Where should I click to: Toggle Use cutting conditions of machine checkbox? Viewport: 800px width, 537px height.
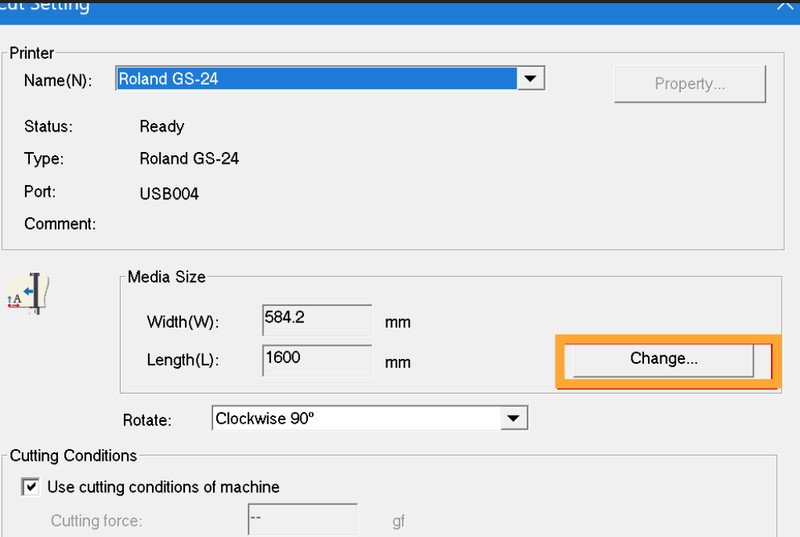pos(31,487)
